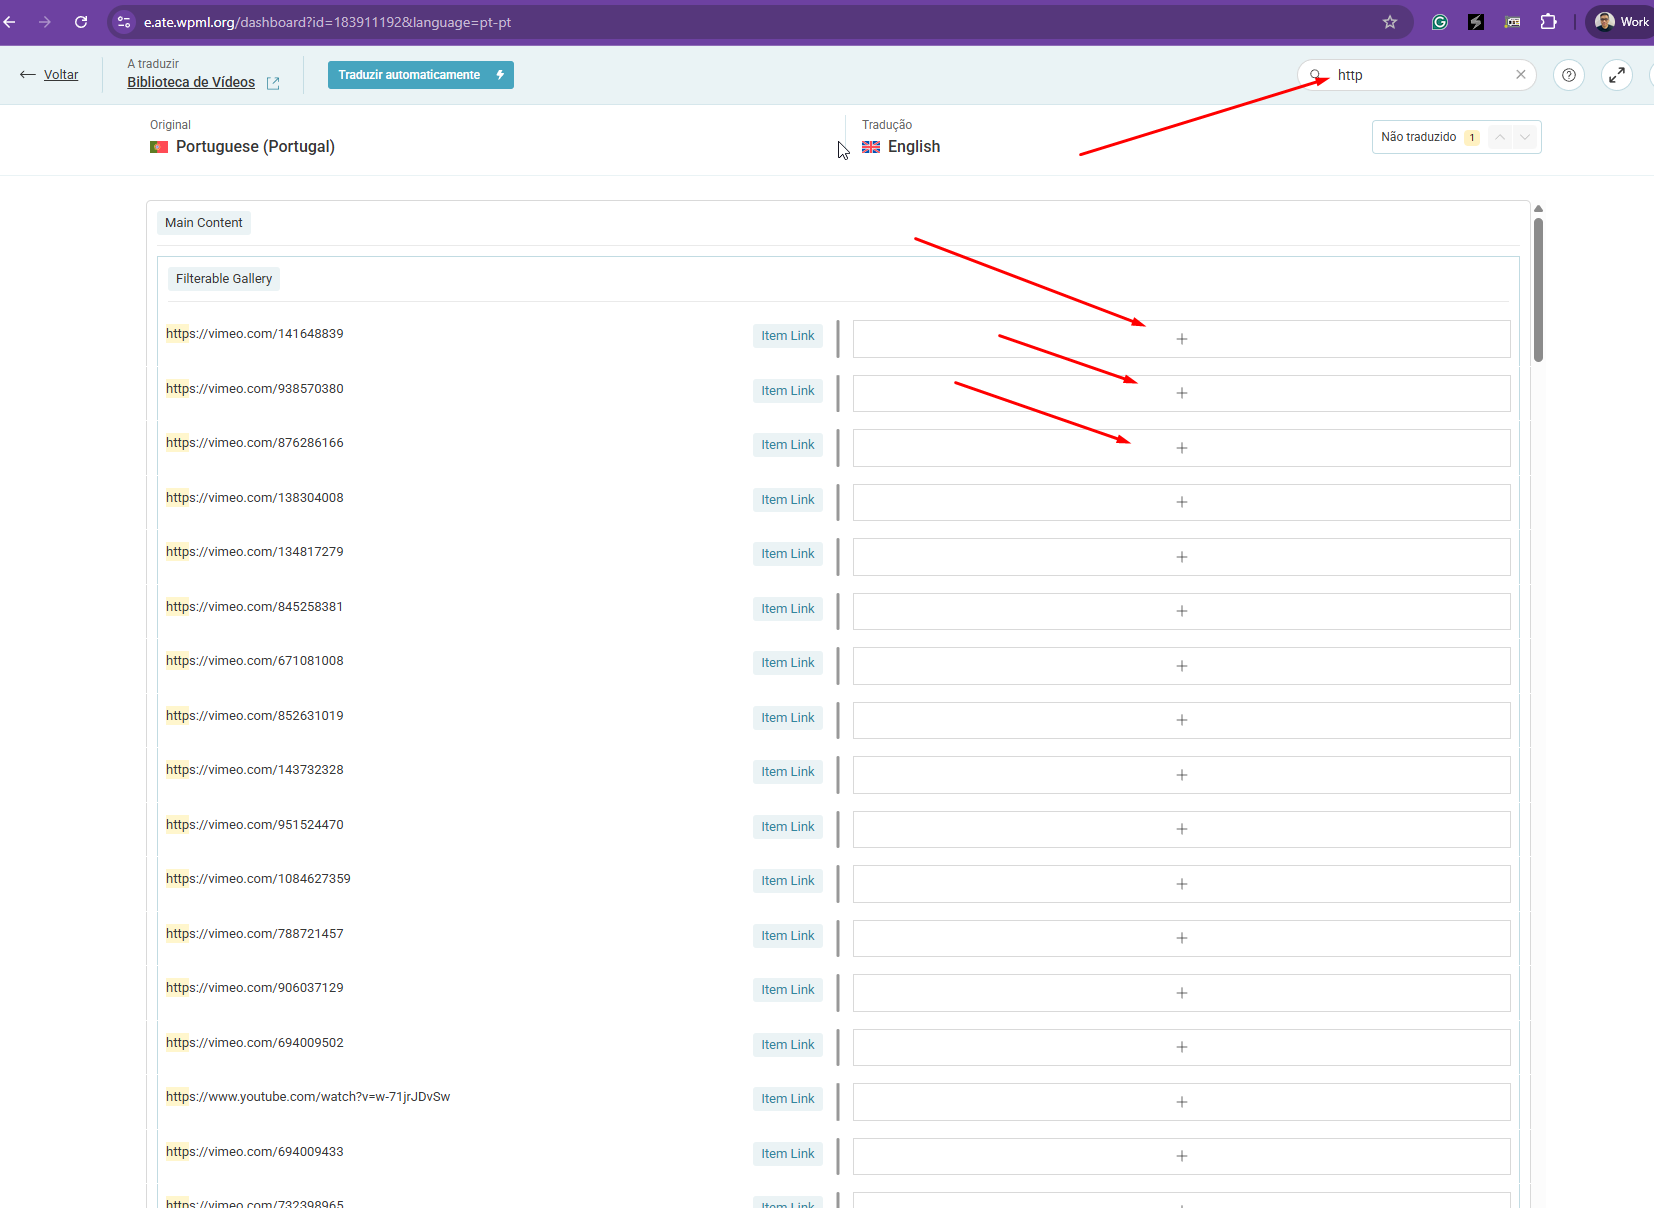Reload the page
The height and width of the screenshot is (1208, 1654).
click(x=81, y=22)
